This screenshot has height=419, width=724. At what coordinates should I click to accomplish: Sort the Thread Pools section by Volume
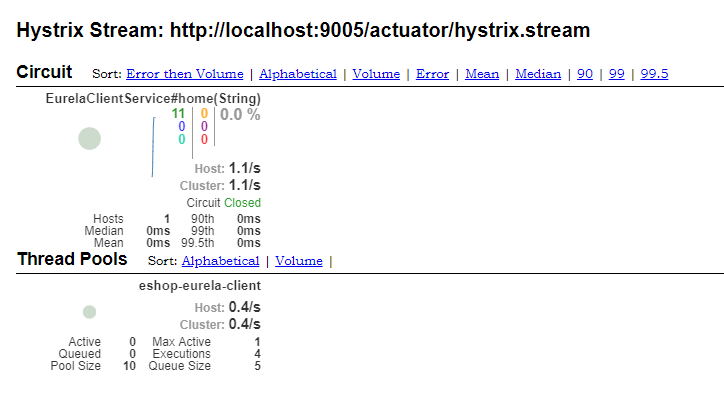299,261
